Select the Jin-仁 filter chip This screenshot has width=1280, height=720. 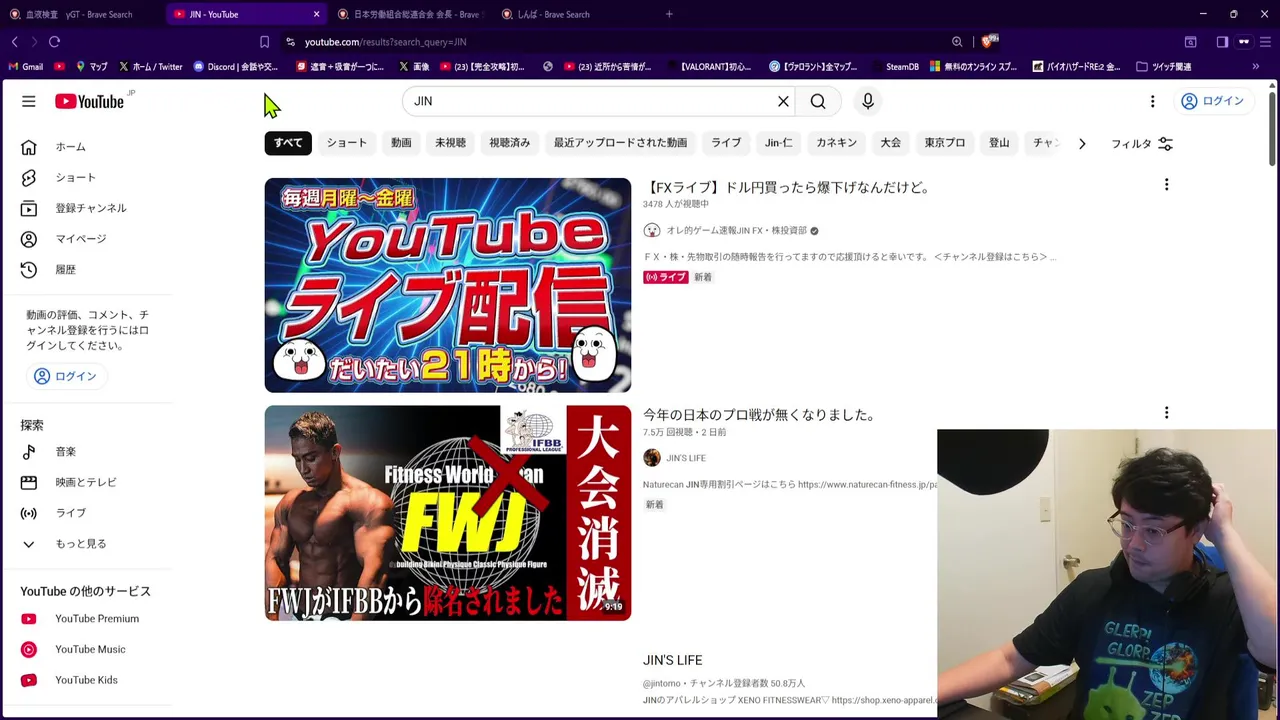[x=778, y=143]
